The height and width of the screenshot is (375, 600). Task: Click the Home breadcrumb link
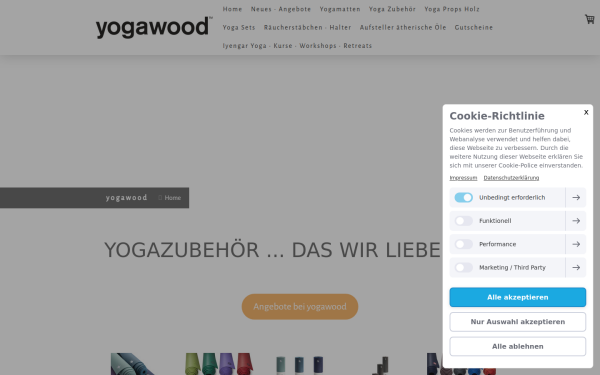[173, 198]
